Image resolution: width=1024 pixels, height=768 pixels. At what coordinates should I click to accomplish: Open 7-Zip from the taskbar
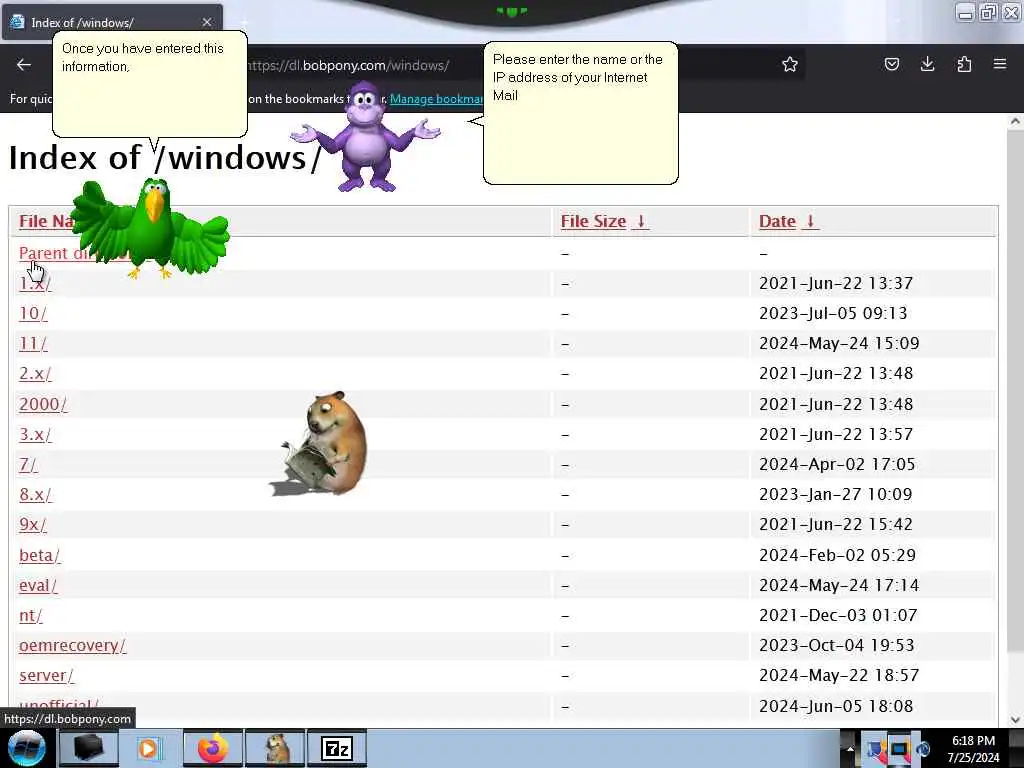tap(337, 748)
